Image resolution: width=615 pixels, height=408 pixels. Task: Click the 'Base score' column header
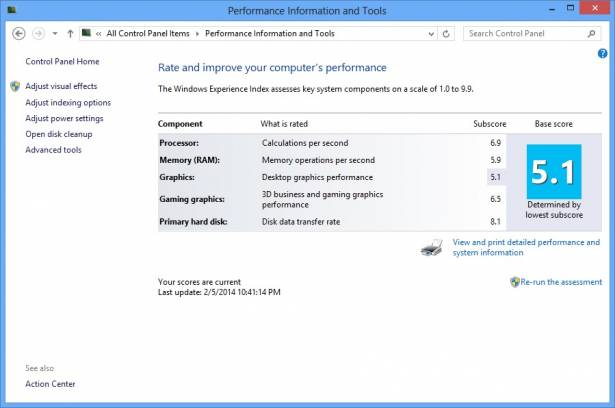click(553, 124)
